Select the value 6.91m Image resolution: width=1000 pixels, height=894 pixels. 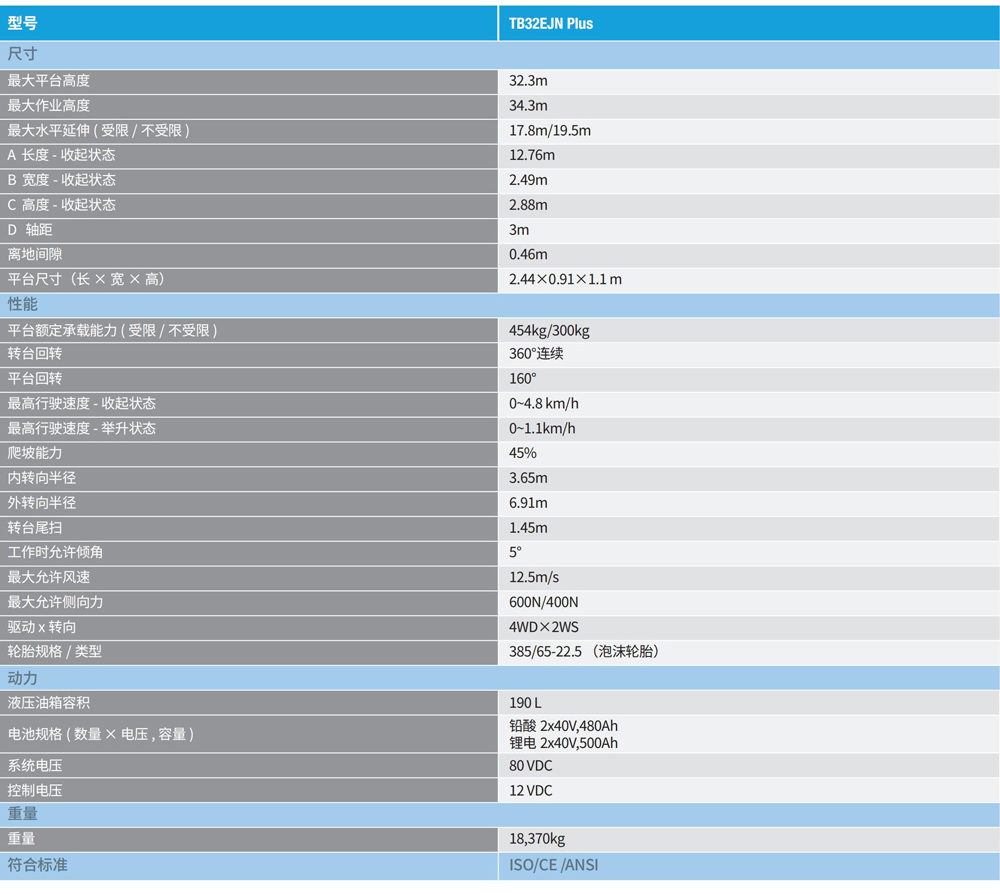tap(528, 502)
